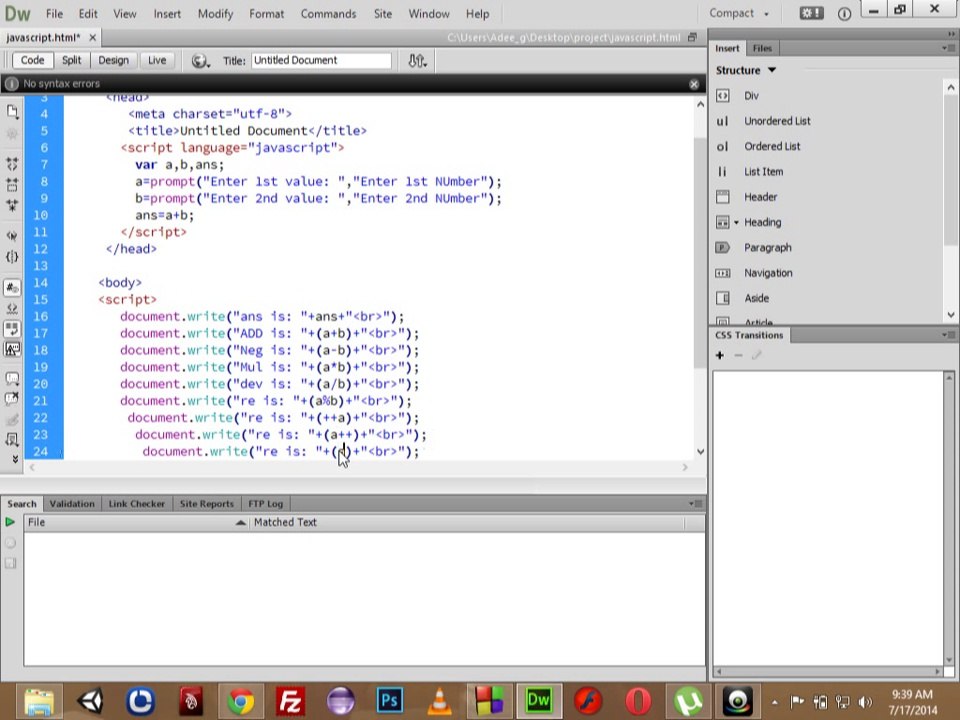
Task: Switch to the Link Checker tab
Action: (137, 504)
